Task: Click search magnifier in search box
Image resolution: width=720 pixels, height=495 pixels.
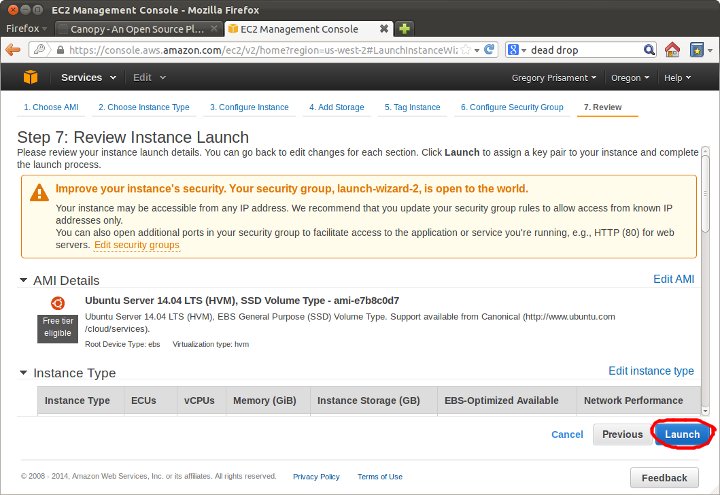Action: (649, 50)
